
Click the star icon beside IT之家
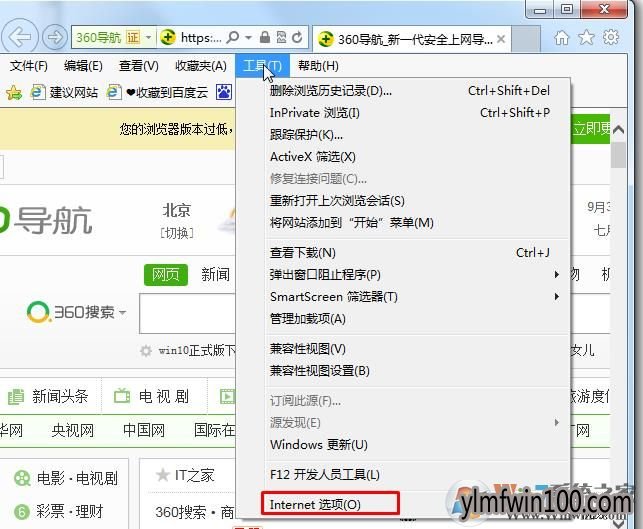point(162,475)
